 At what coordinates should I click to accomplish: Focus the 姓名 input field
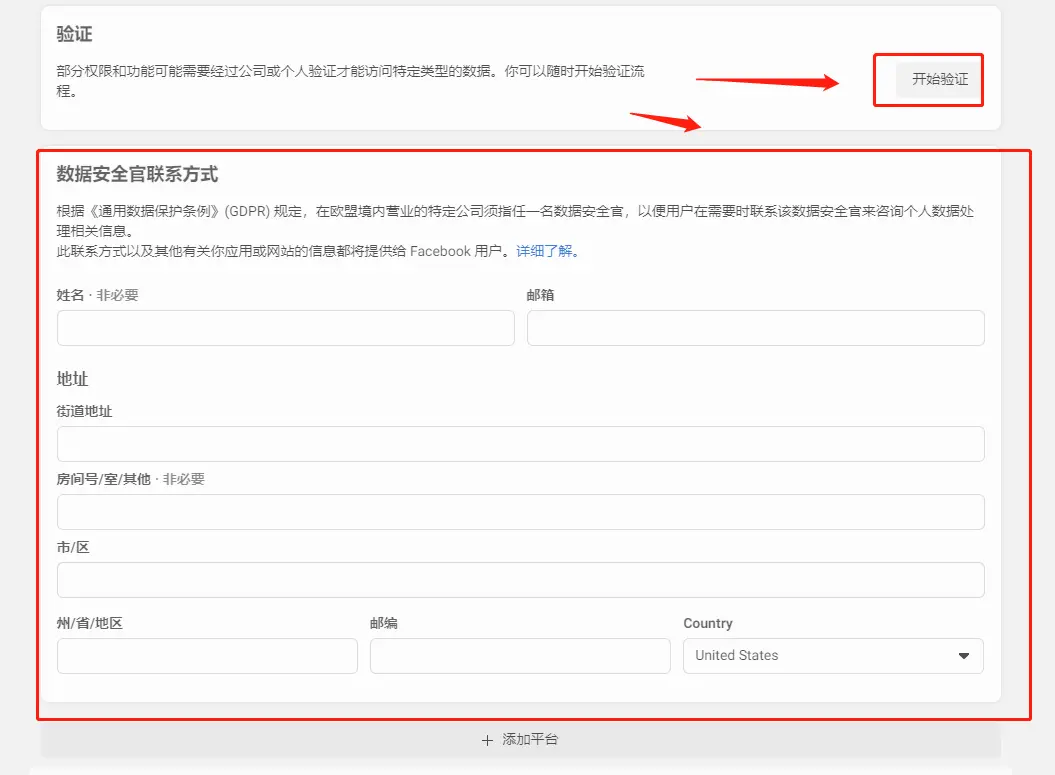(x=286, y=328)
